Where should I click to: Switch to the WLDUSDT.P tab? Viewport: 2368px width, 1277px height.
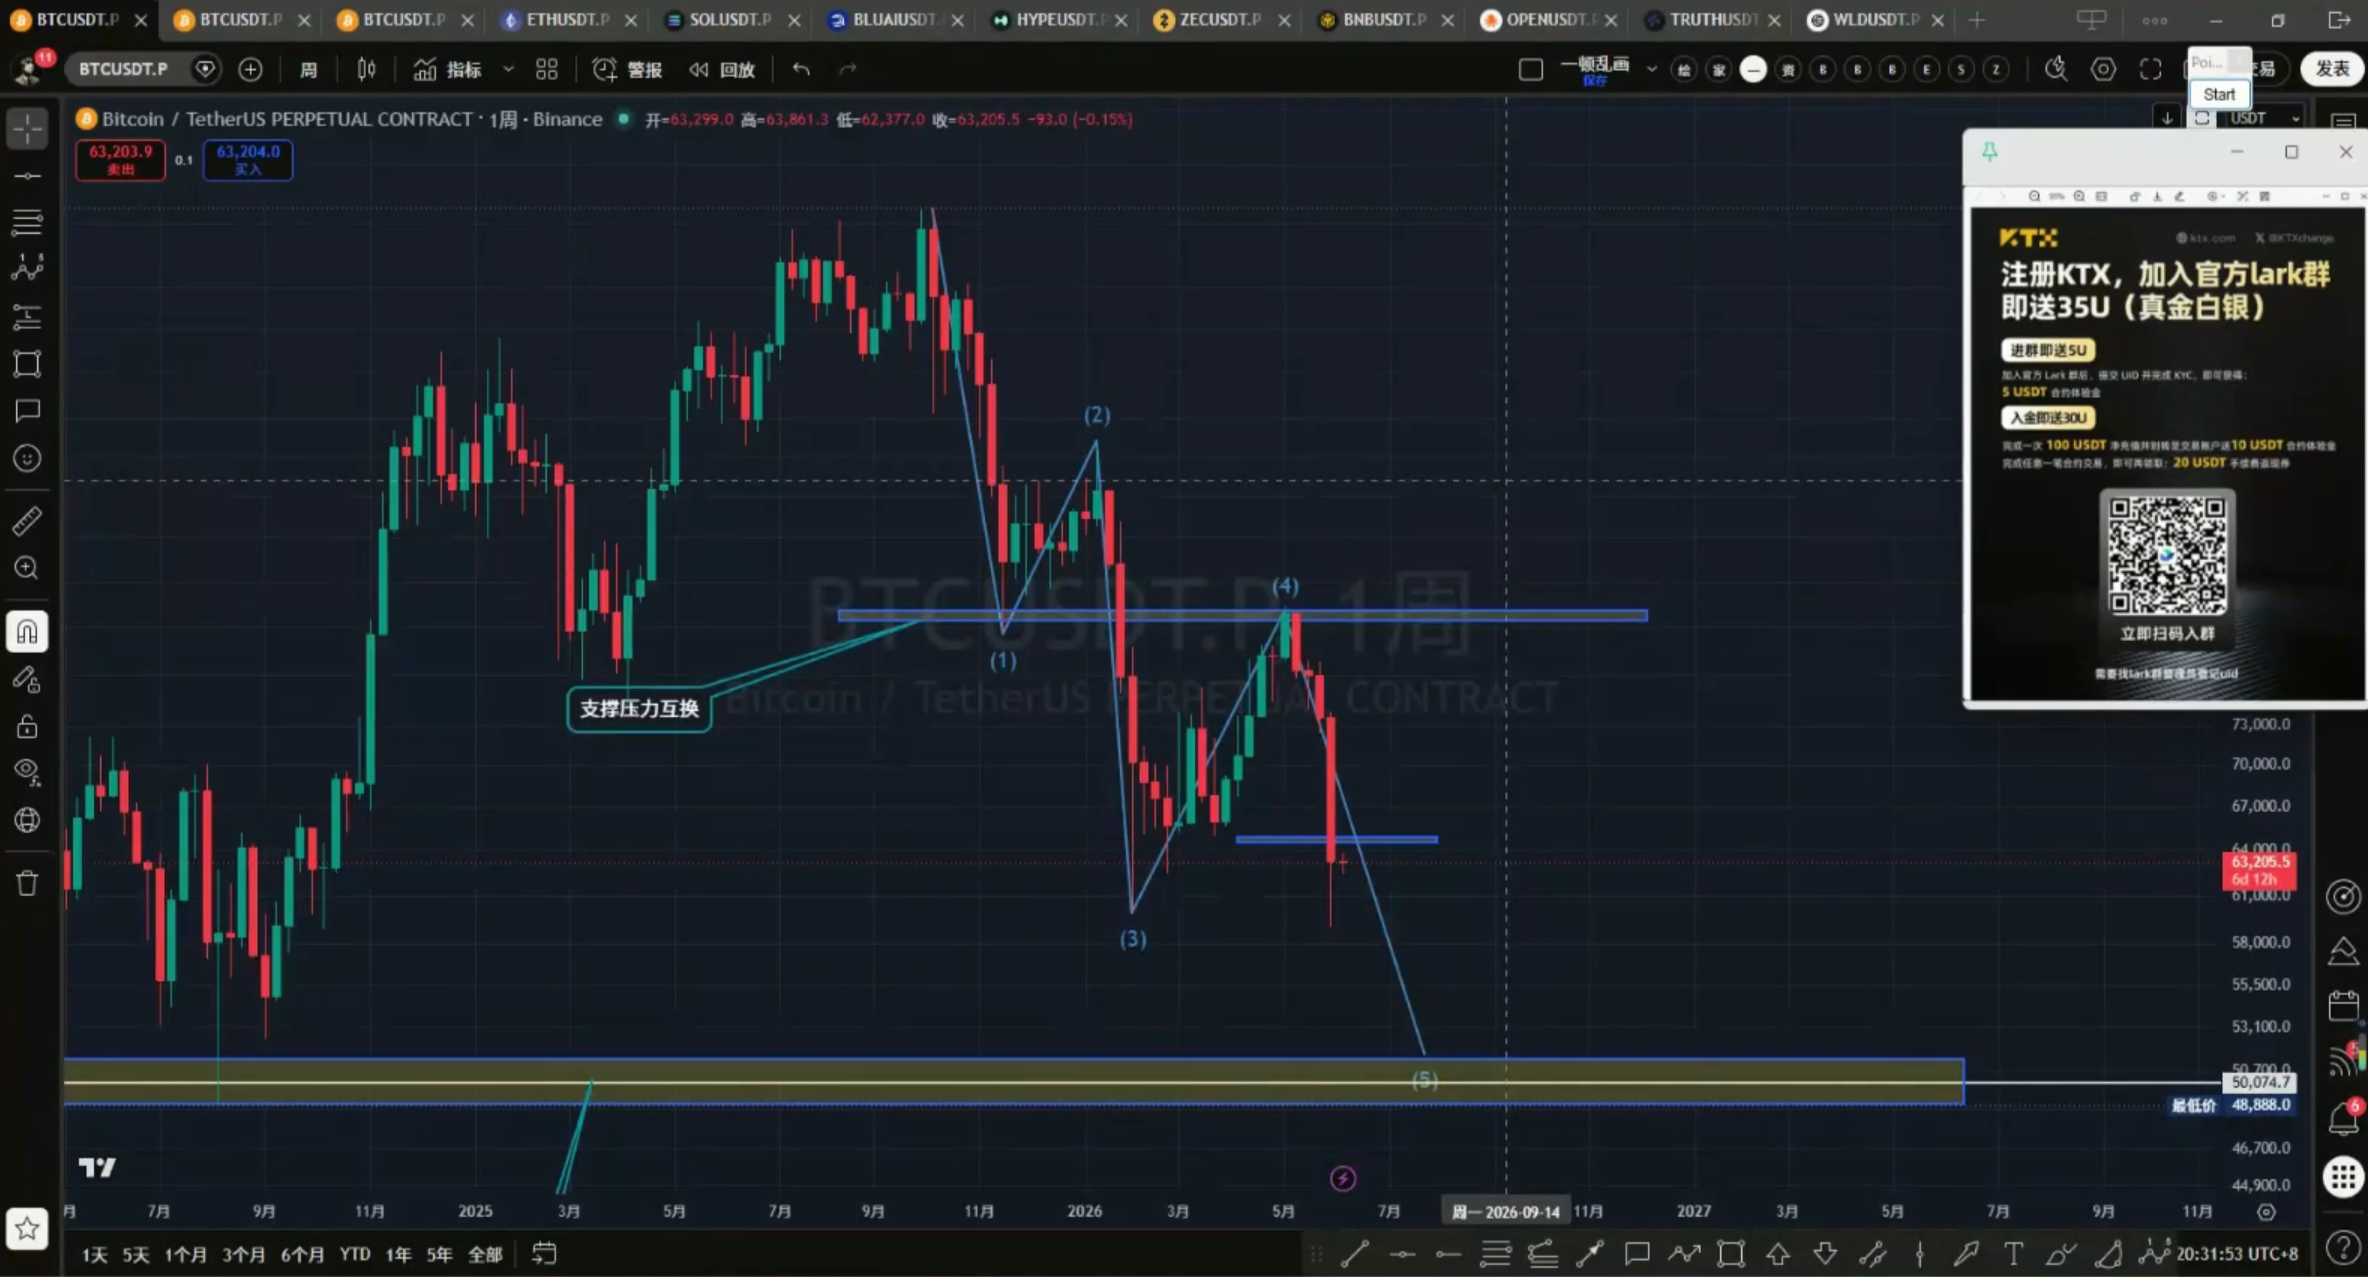click(x=1876, y=19)
